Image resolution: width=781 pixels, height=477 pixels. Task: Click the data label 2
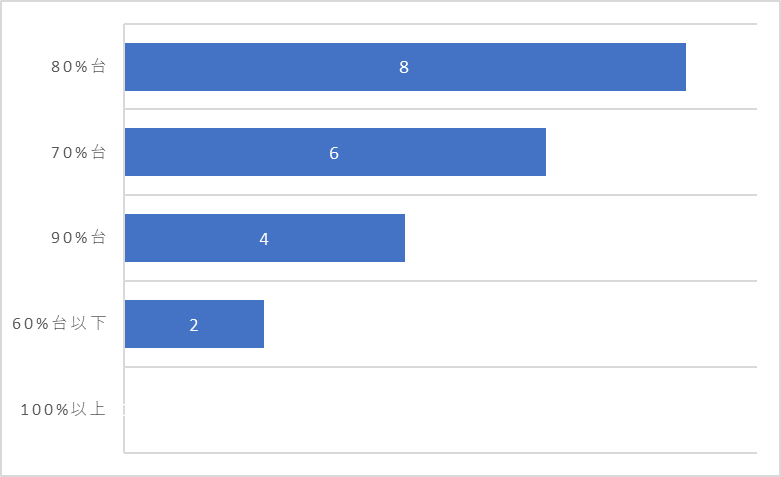click(x=194, y=325)
